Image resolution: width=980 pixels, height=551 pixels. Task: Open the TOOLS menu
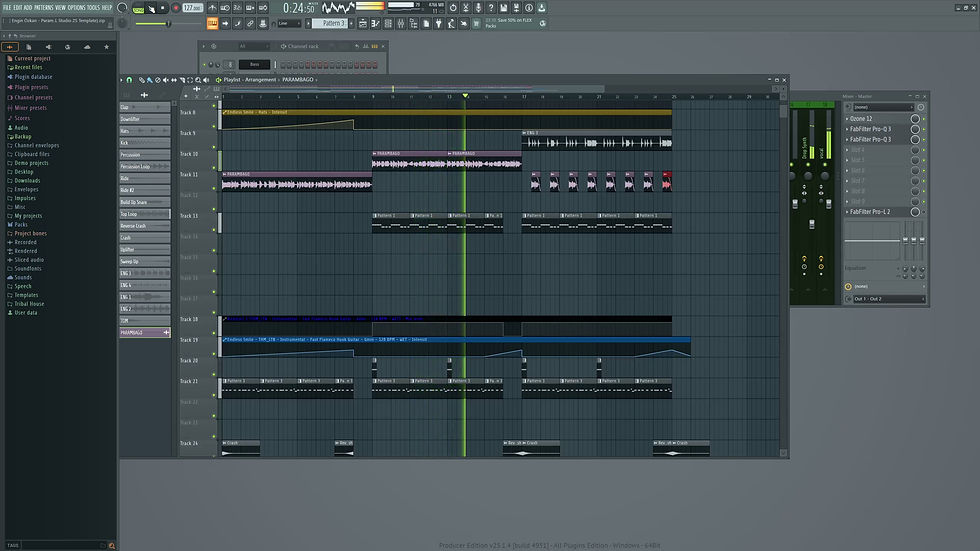tap(93, 7)
